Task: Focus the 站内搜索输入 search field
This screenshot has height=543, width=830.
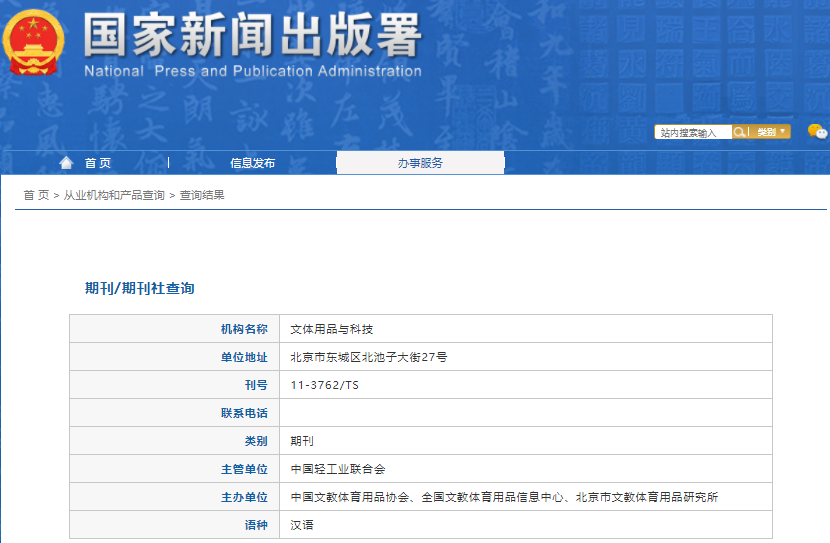Action: click(693, 132)
